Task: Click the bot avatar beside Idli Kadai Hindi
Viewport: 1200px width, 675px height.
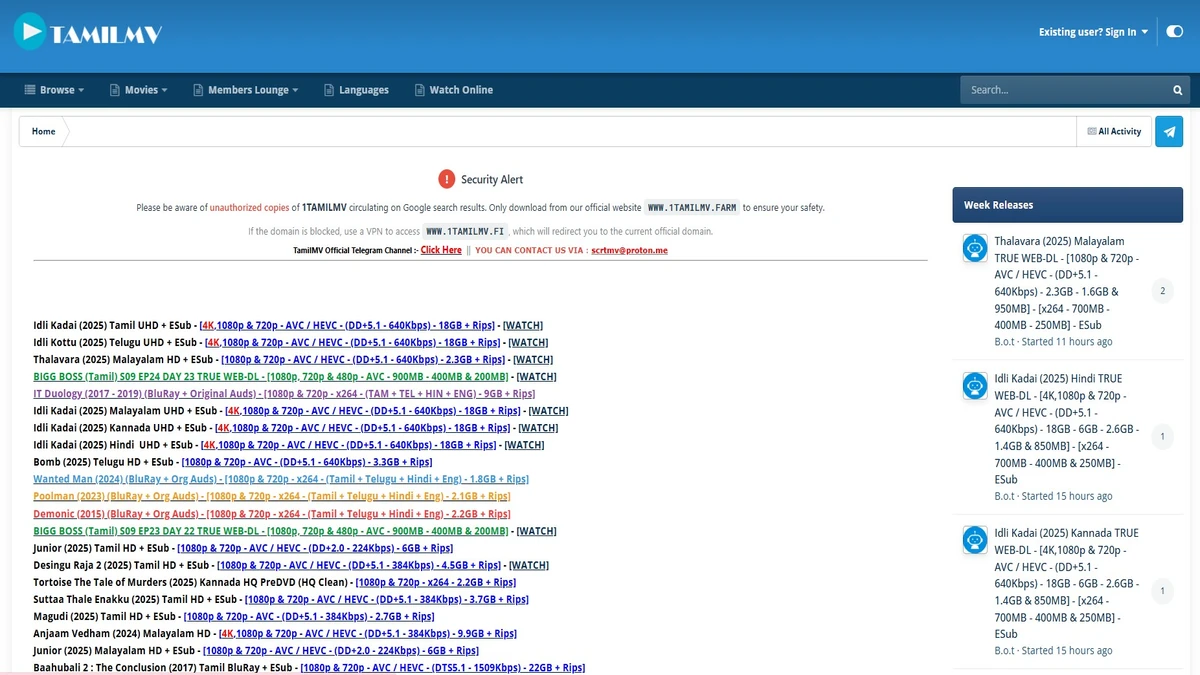Action: click(x=974, y=385)
